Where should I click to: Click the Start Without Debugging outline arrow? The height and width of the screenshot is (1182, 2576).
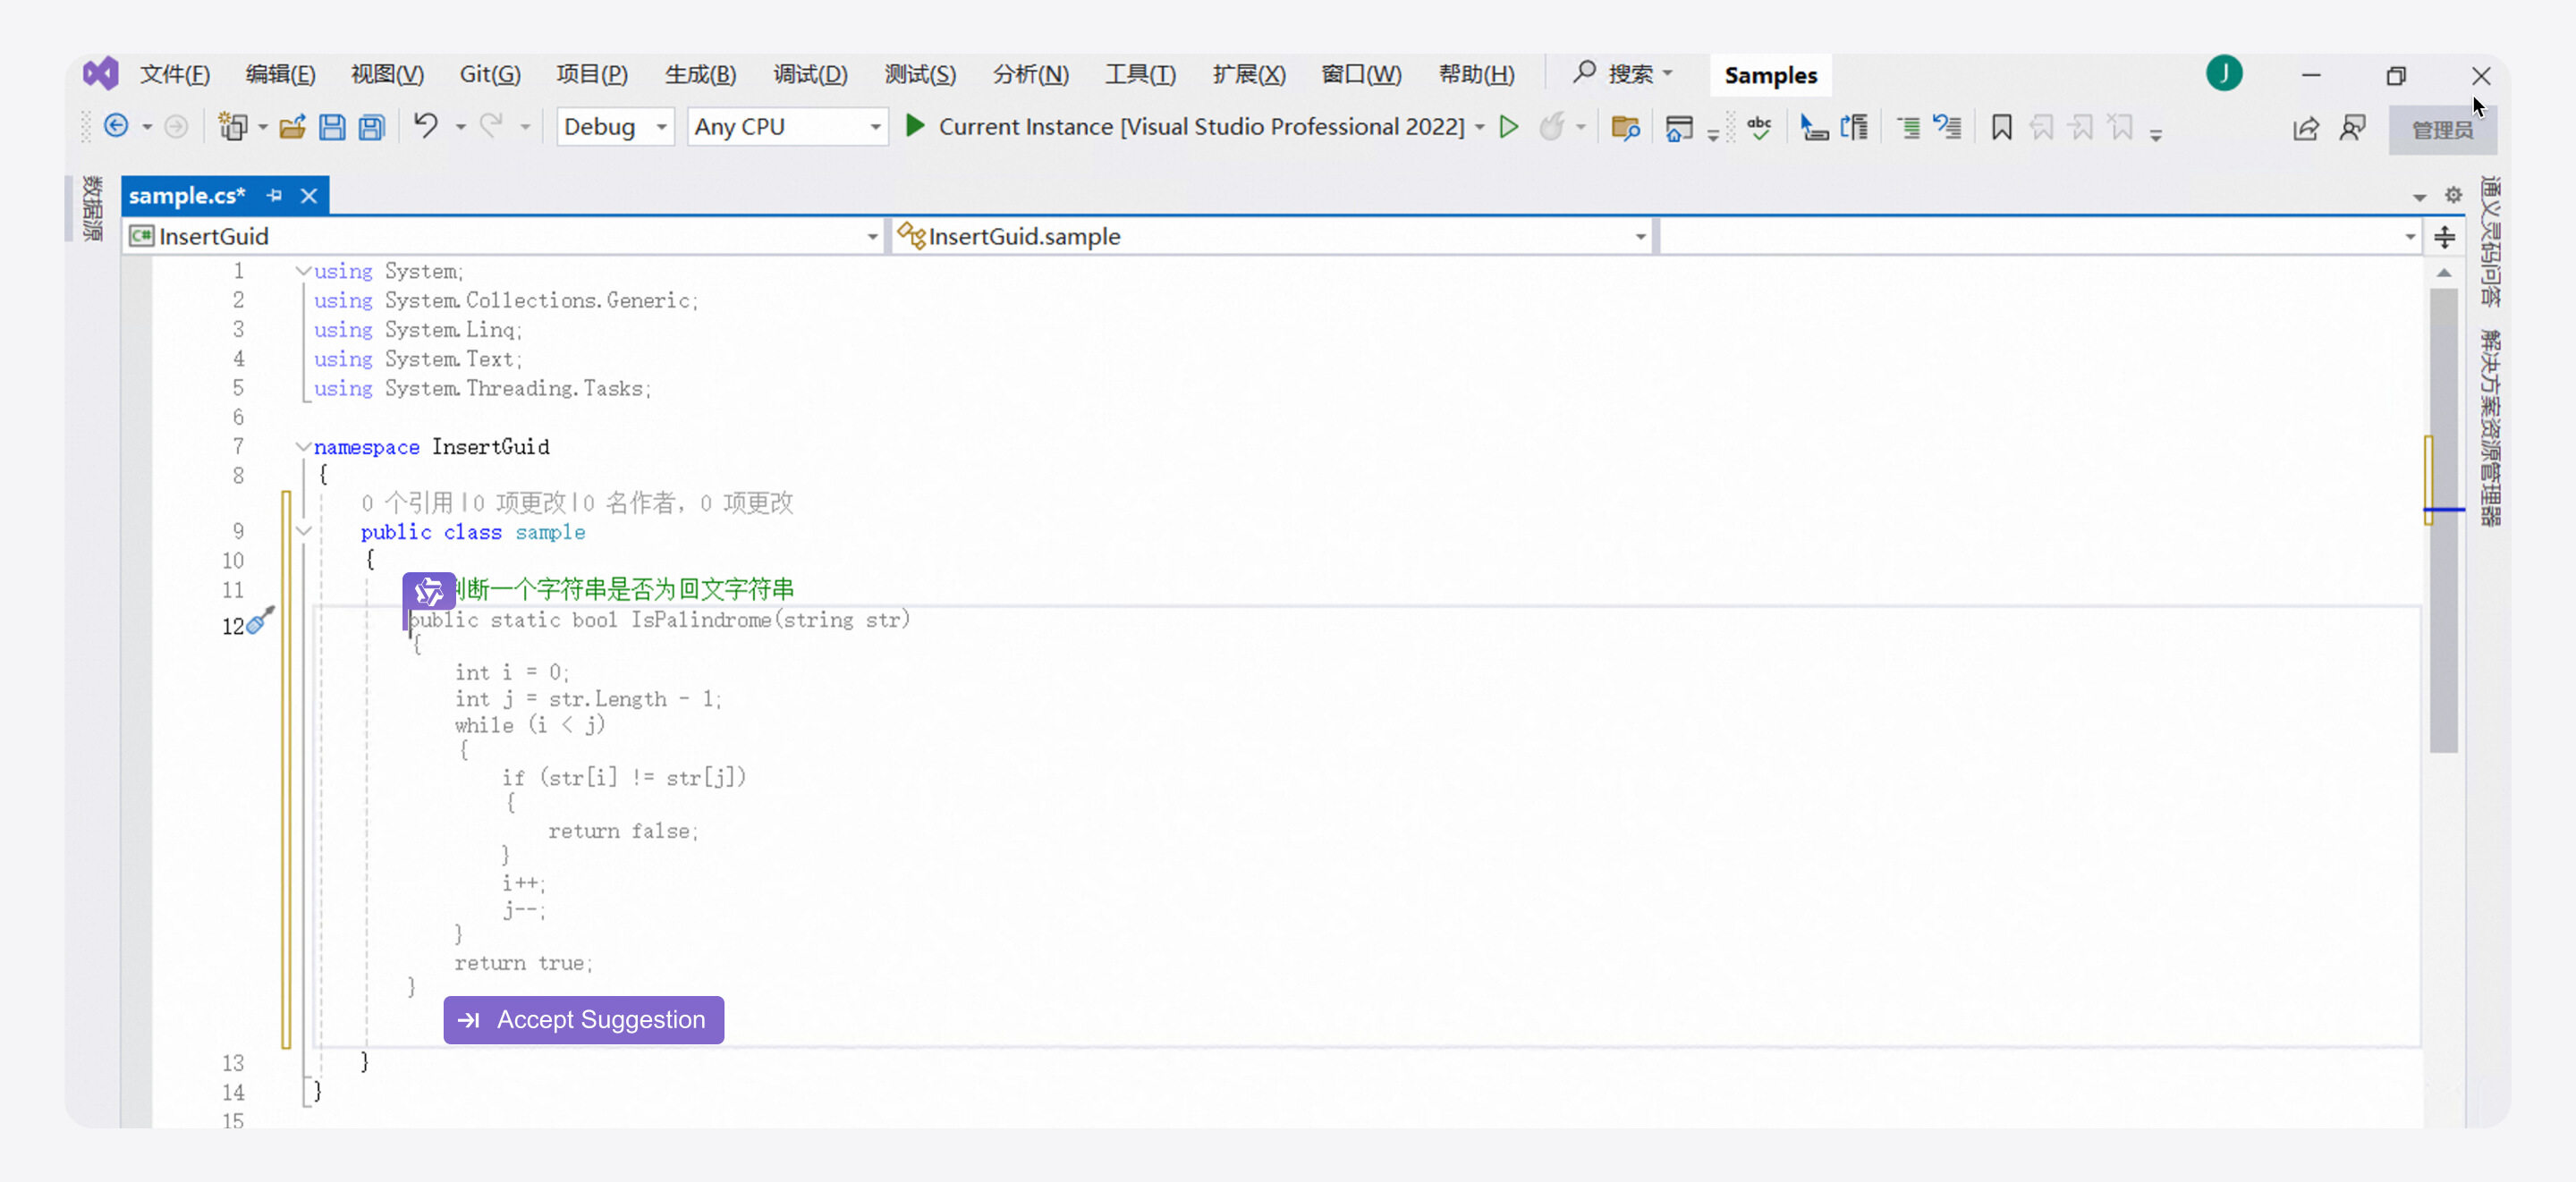click(x=1509, y=127)
